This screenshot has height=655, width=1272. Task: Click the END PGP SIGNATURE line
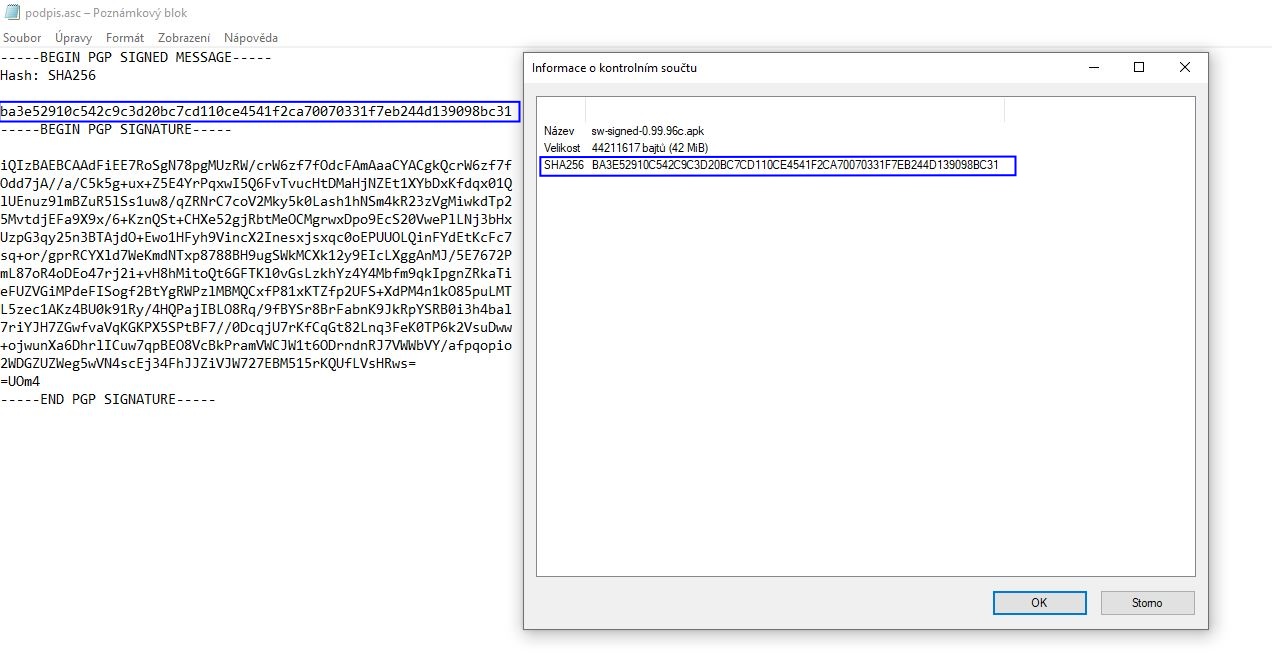(x=108, y=399)
